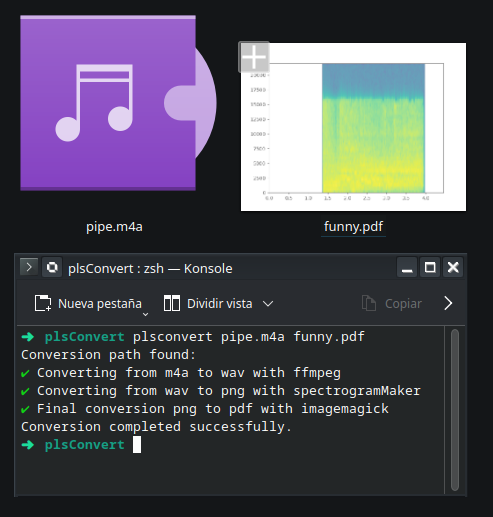
Task: Expand the toolbar overflow chevron
Action: (x=448, y=303)
